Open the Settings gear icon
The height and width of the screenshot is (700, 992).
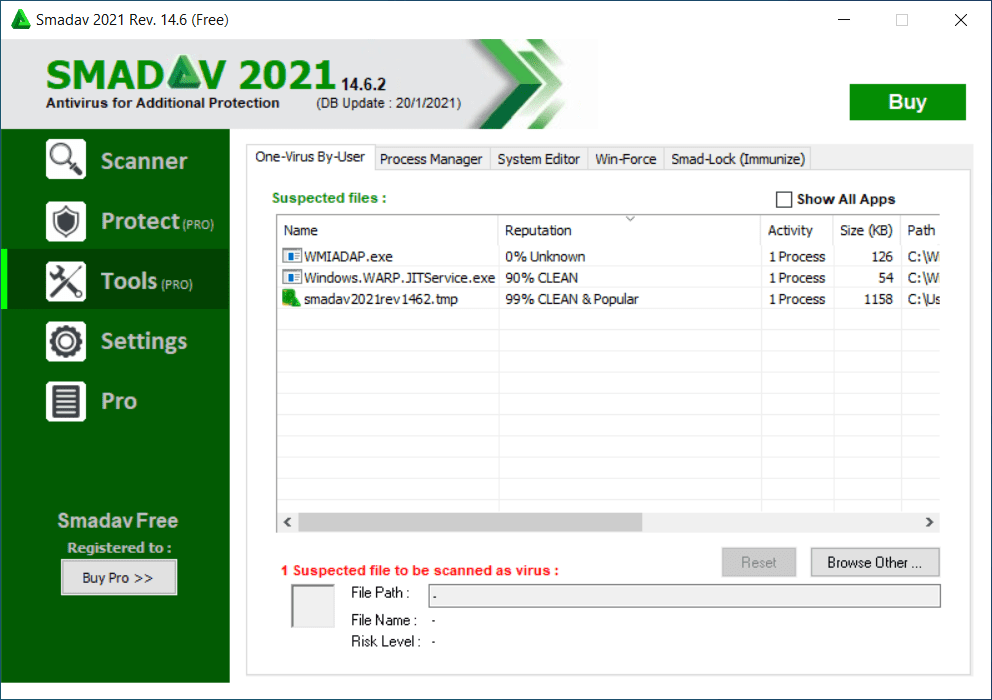66,341
